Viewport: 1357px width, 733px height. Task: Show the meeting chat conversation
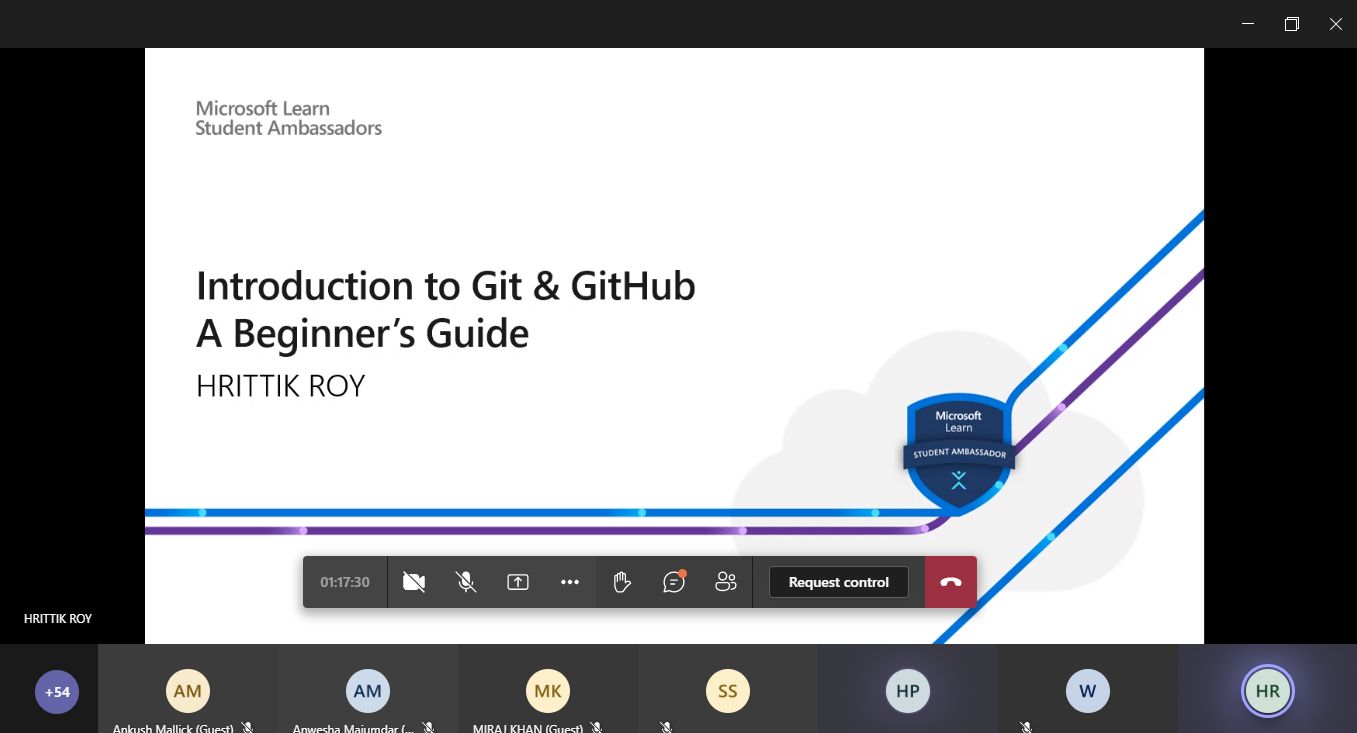click(x=675, y=581)
